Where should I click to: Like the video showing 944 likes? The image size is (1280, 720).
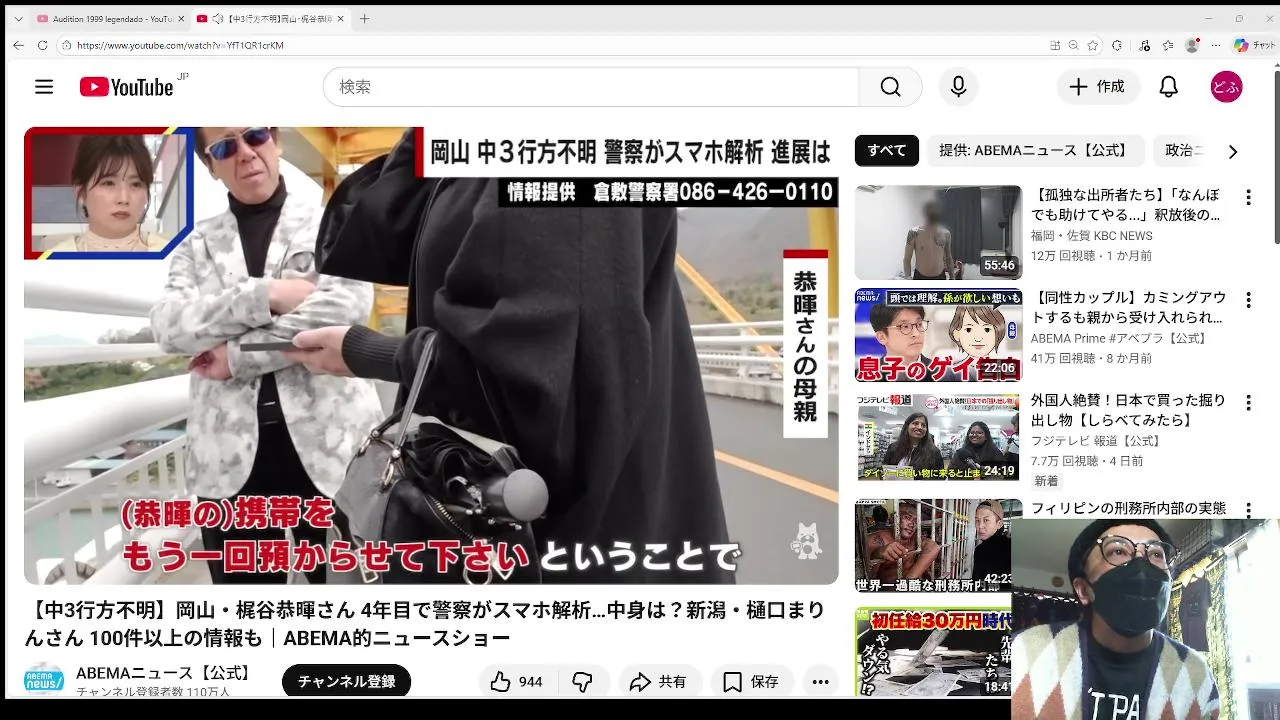[518, 682]
